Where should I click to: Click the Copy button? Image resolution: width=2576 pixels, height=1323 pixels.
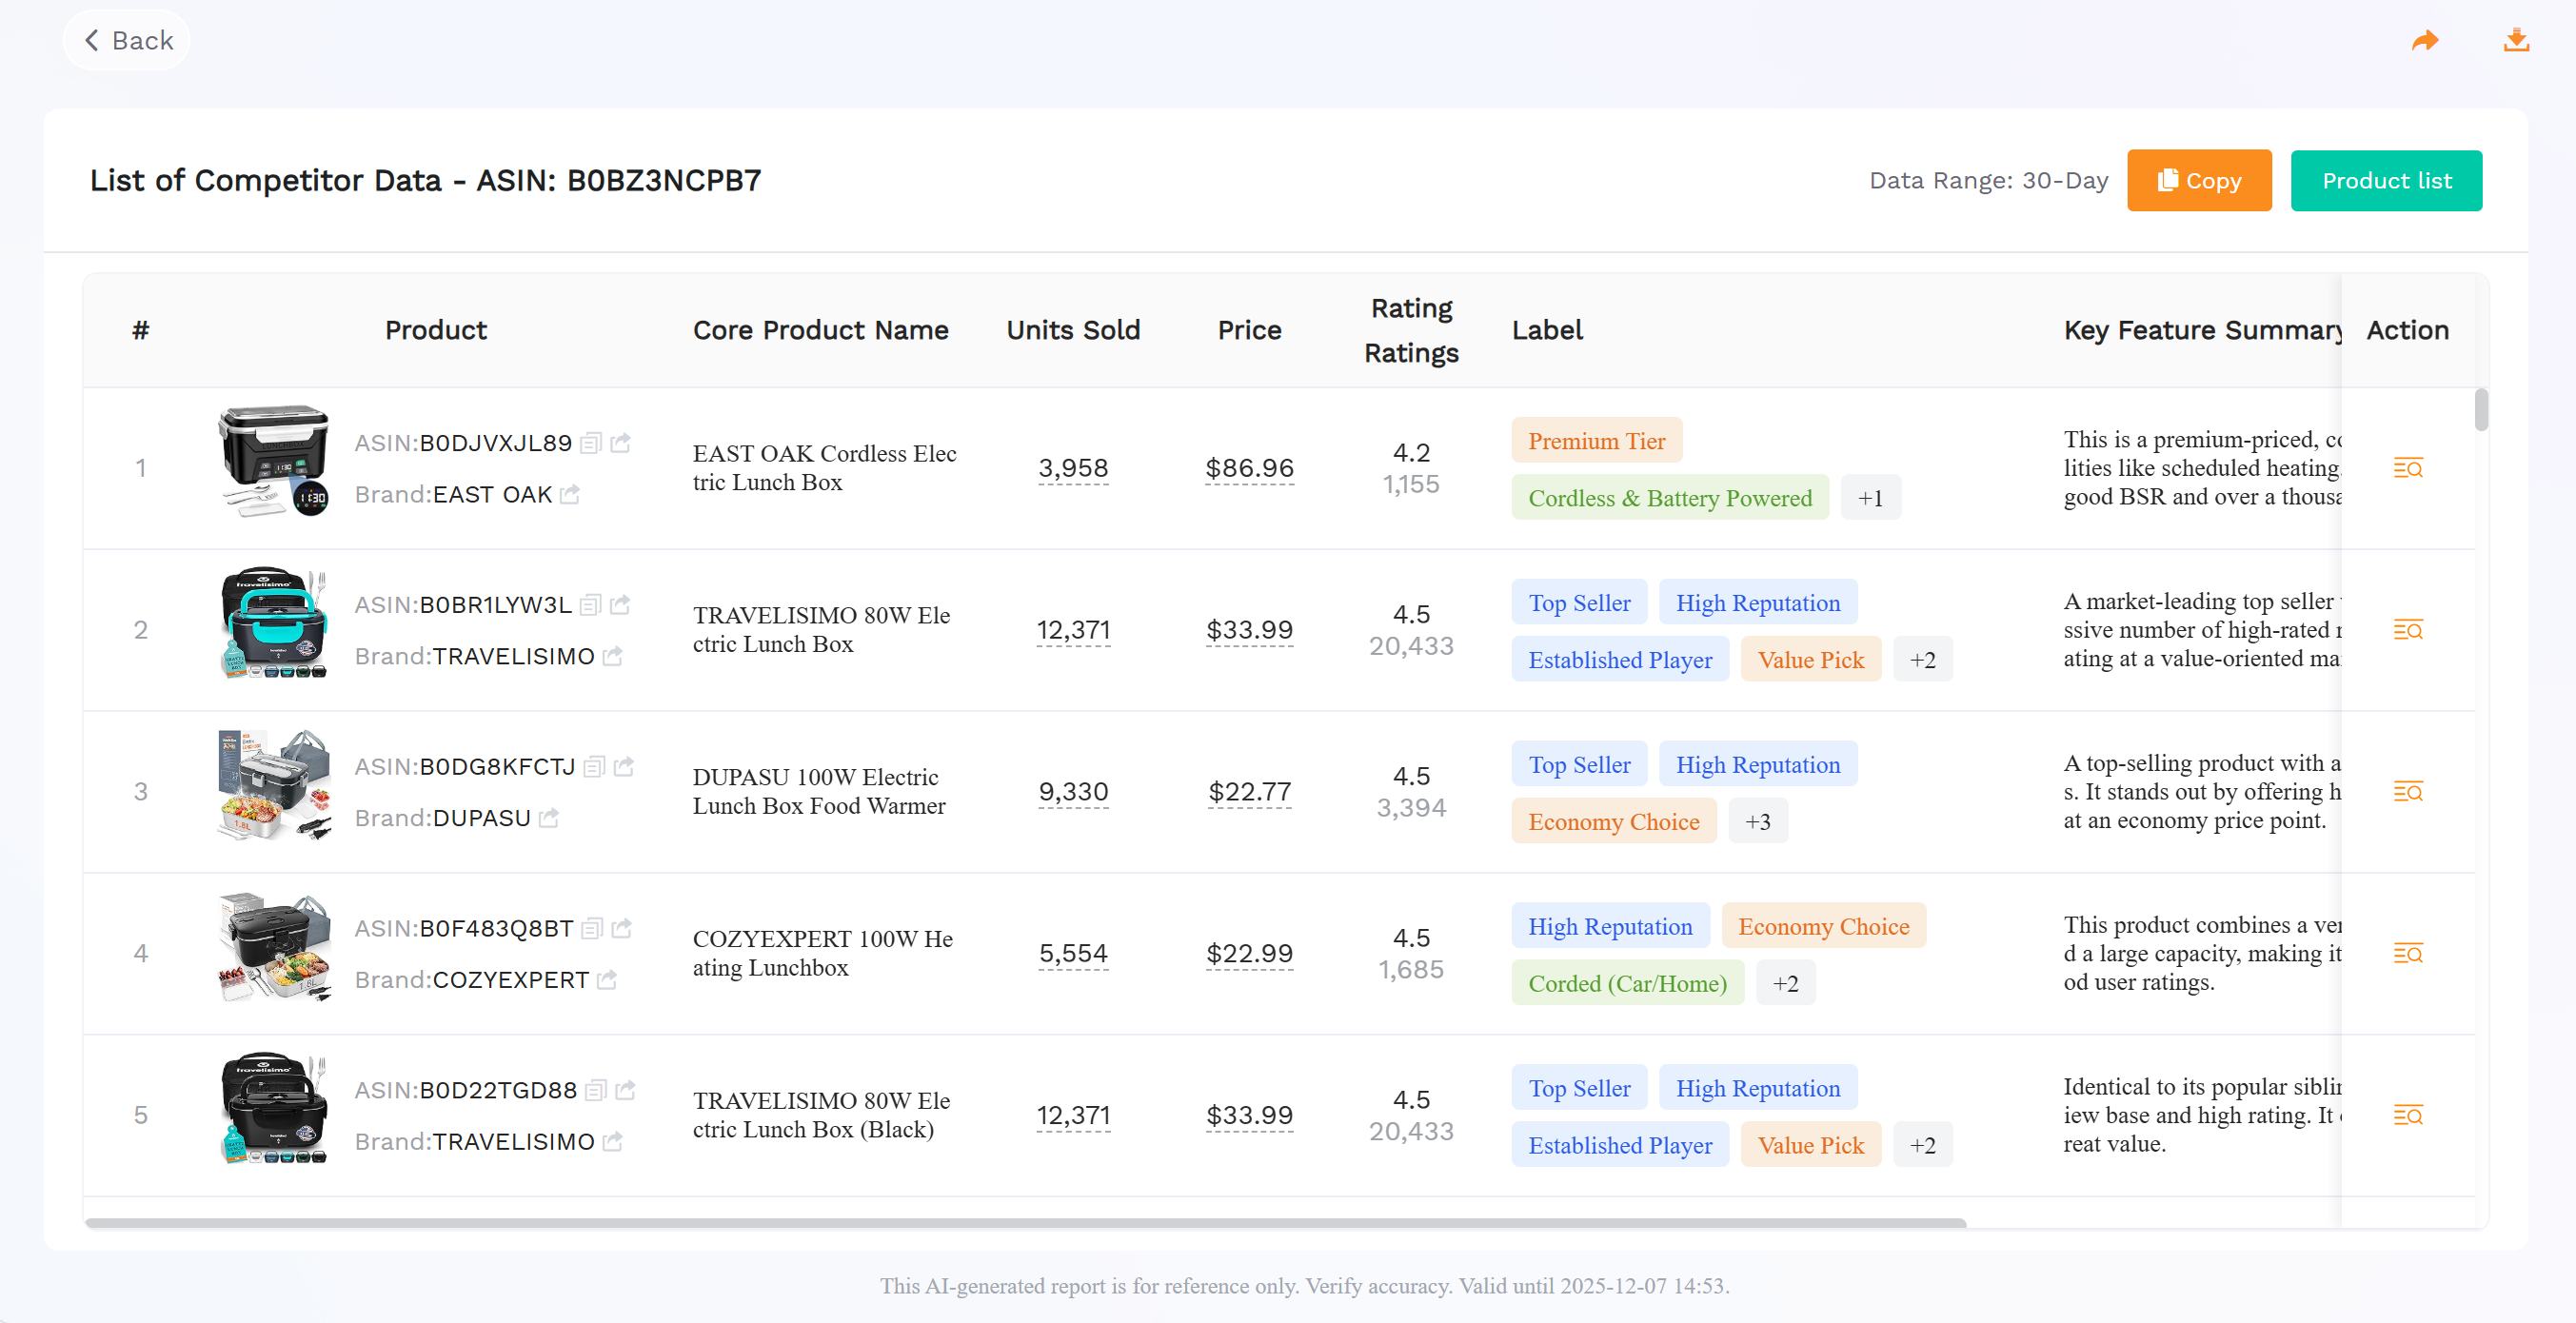(2199, 180)
